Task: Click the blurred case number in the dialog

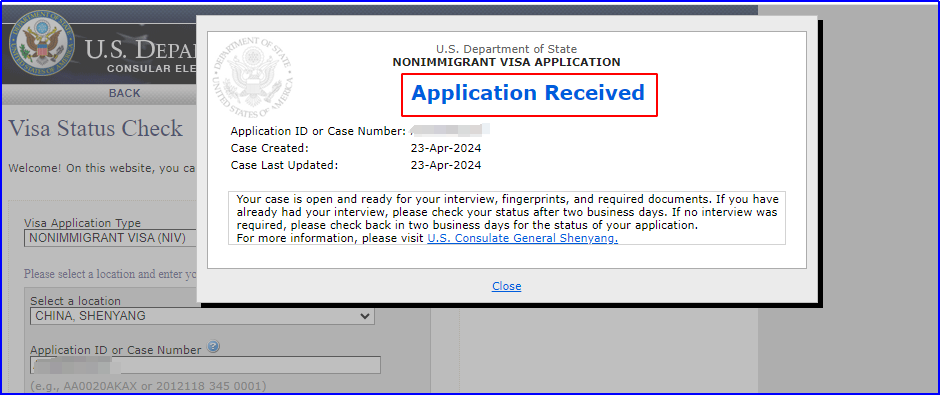Action: point(450,130)
